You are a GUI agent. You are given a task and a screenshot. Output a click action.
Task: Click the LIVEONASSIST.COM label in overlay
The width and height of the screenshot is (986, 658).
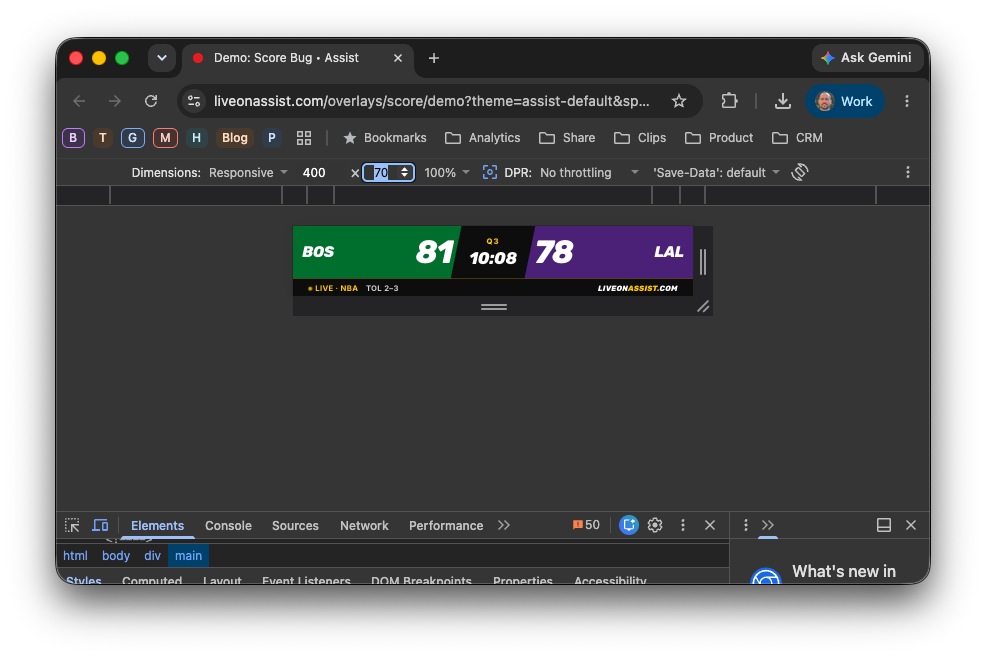point(638,288)
